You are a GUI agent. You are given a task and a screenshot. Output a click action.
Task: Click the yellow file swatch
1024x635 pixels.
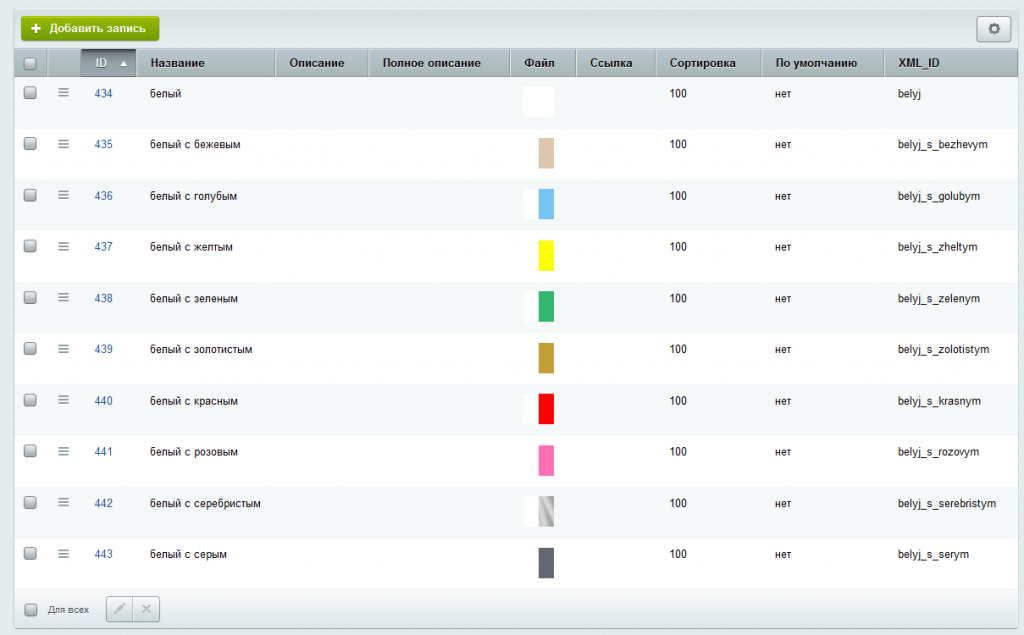(546, 255)
